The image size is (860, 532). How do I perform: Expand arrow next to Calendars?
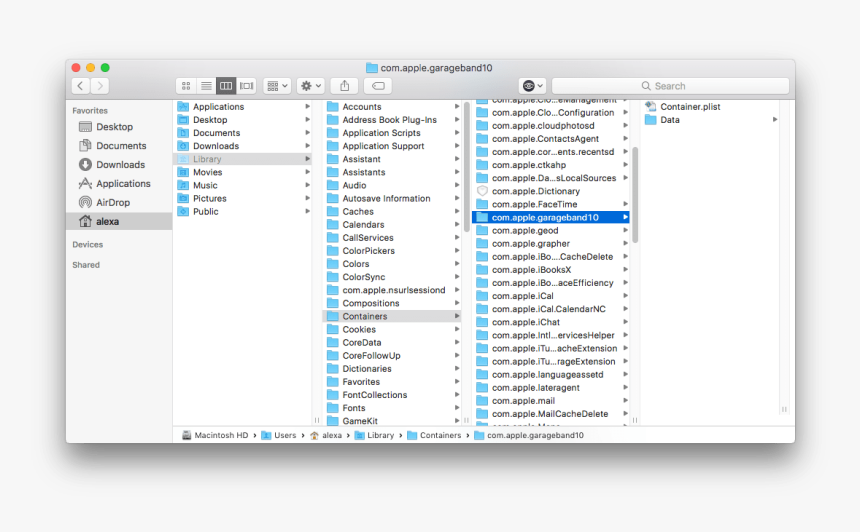point(457,224)
